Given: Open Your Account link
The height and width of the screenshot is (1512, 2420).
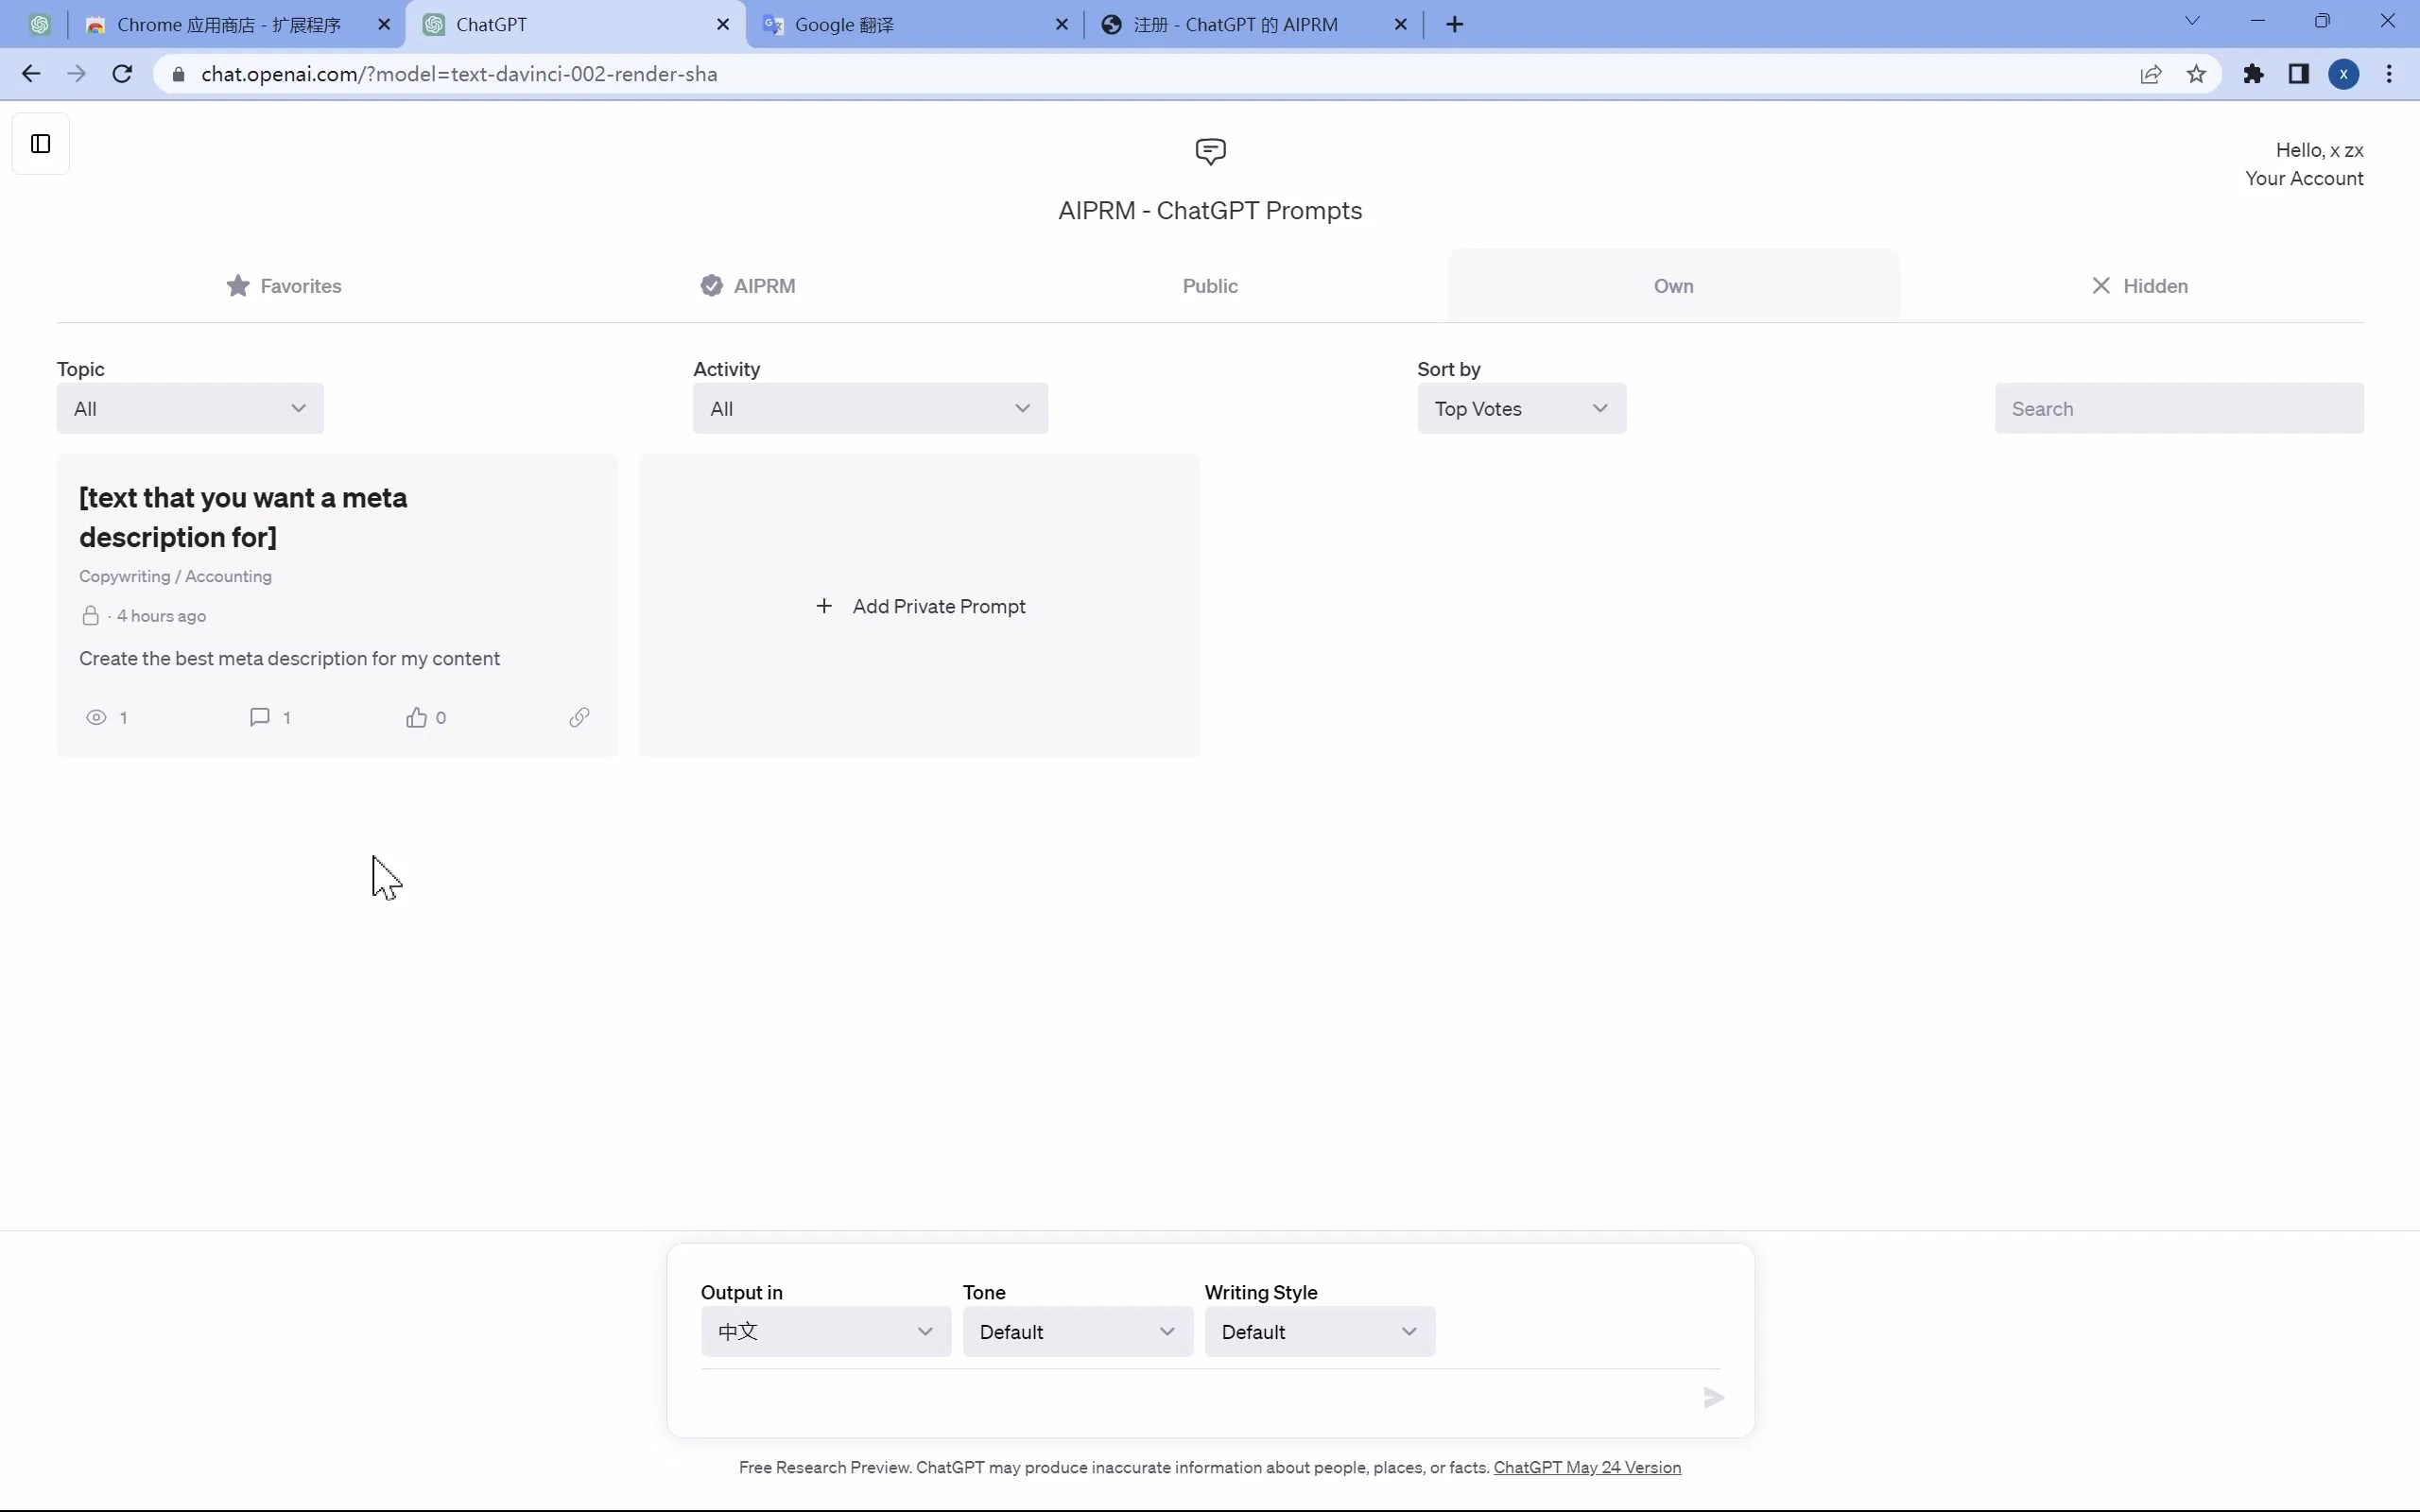Looking at the screenshot, I should [2304, 178].
